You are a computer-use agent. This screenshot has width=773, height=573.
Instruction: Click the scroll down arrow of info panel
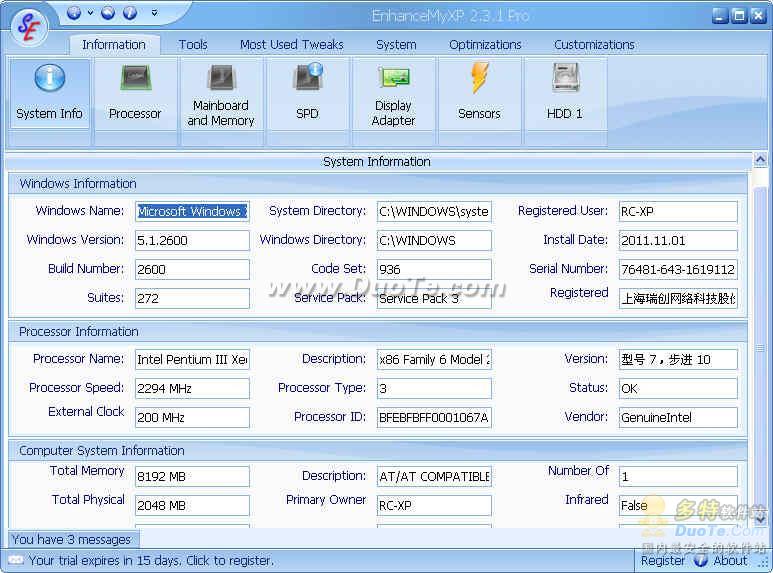(x=760, y=519)
